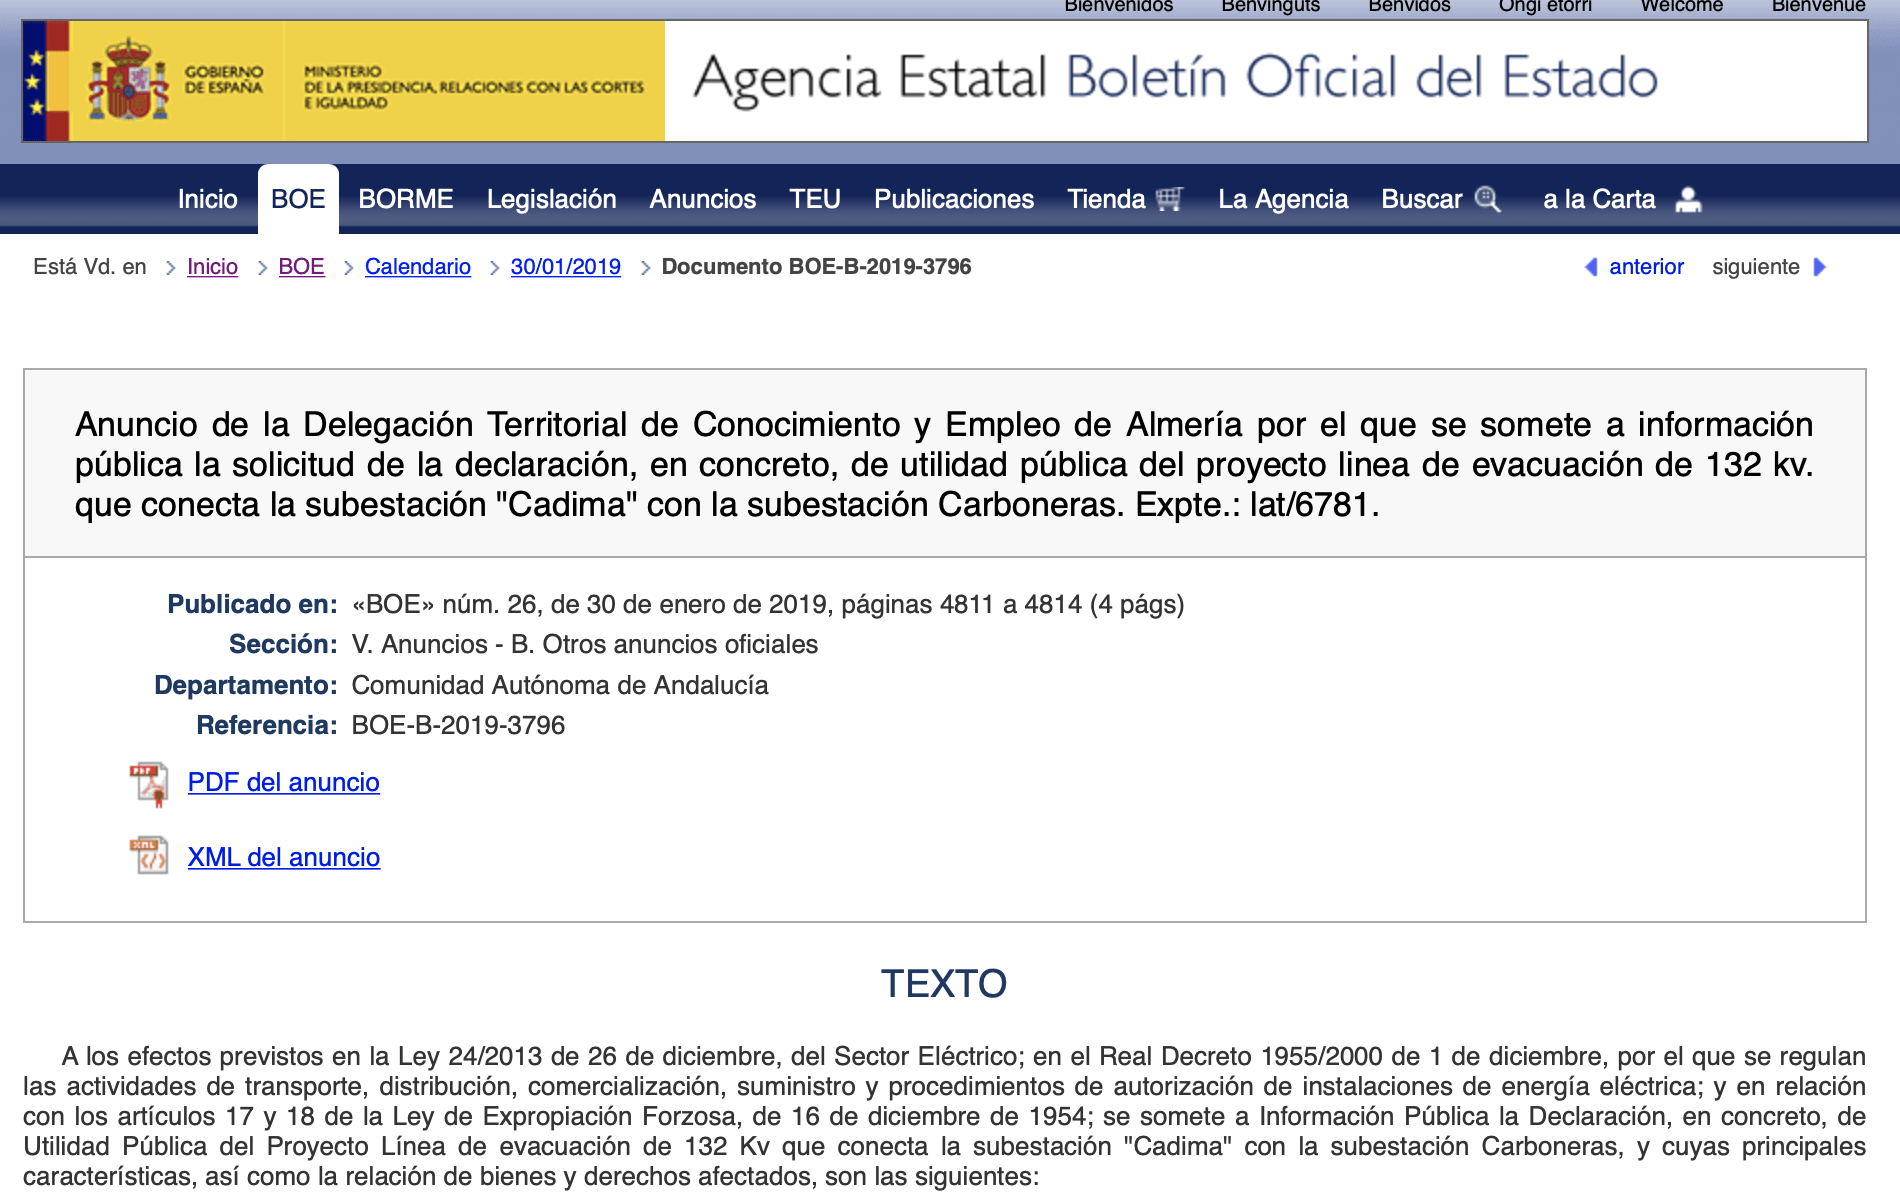
Task: Click the left arrow beside anterior
Action: (x=1591, y=267)
